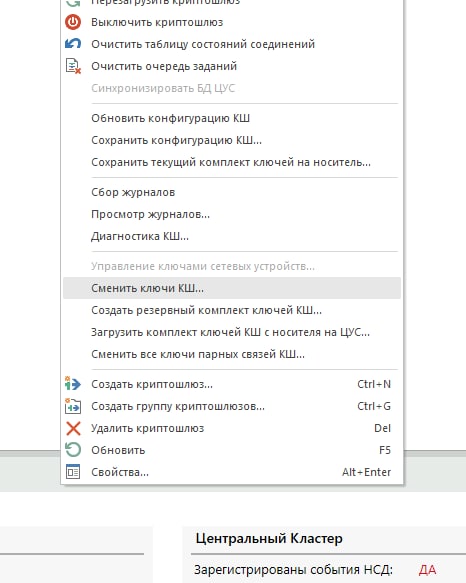Select Создать криптошлюз... menu text
This screenshot has height=583, width=466.
(152, 384)
